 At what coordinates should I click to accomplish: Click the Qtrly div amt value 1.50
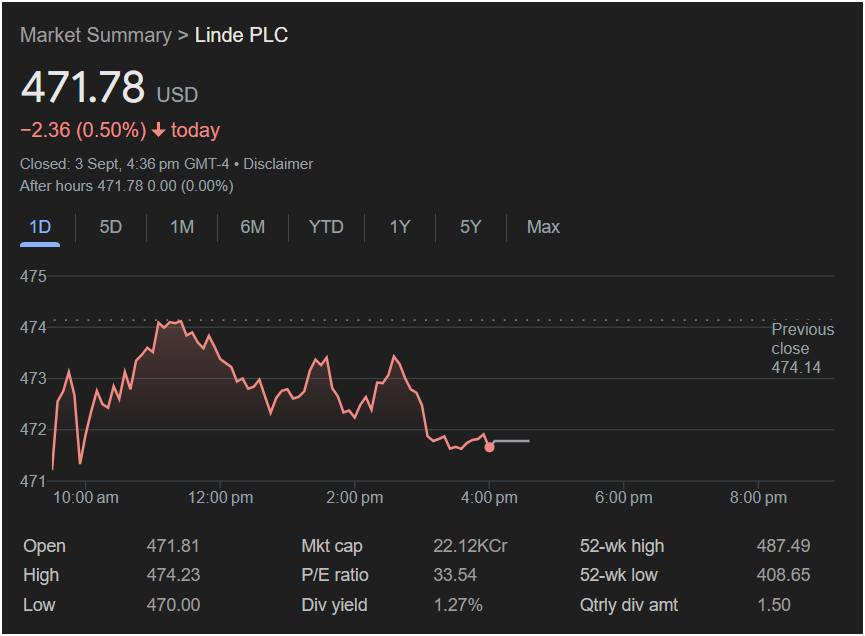773,605
